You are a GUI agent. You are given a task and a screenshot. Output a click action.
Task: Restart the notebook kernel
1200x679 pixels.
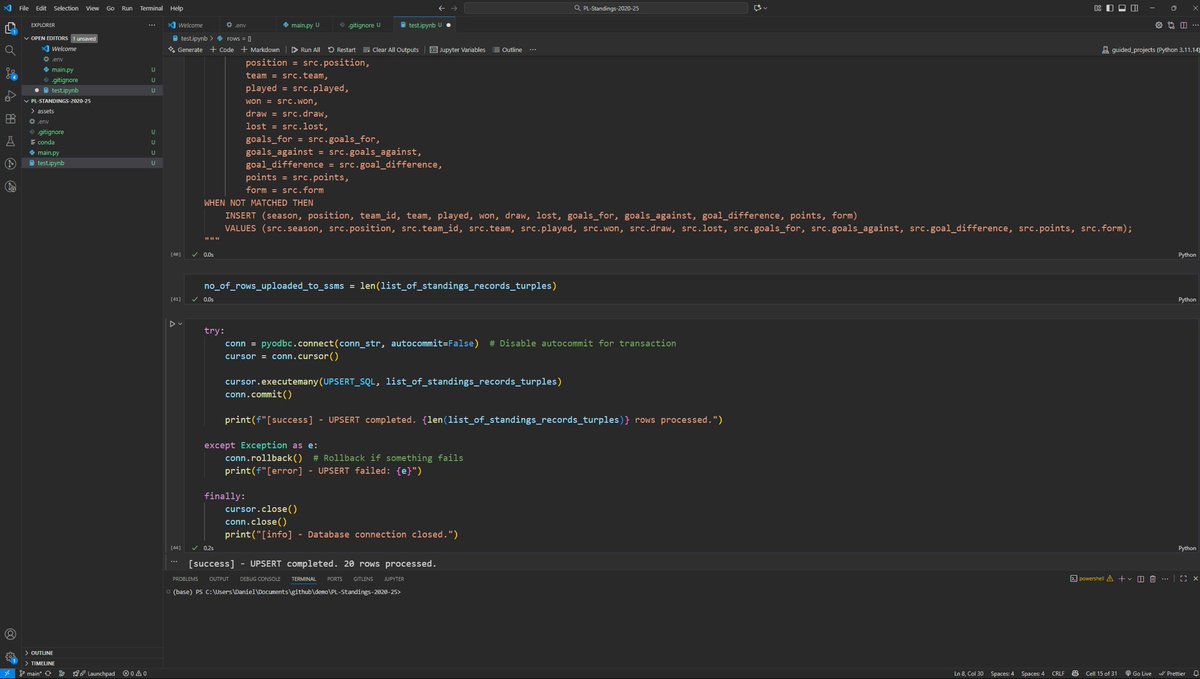point(342,49)
